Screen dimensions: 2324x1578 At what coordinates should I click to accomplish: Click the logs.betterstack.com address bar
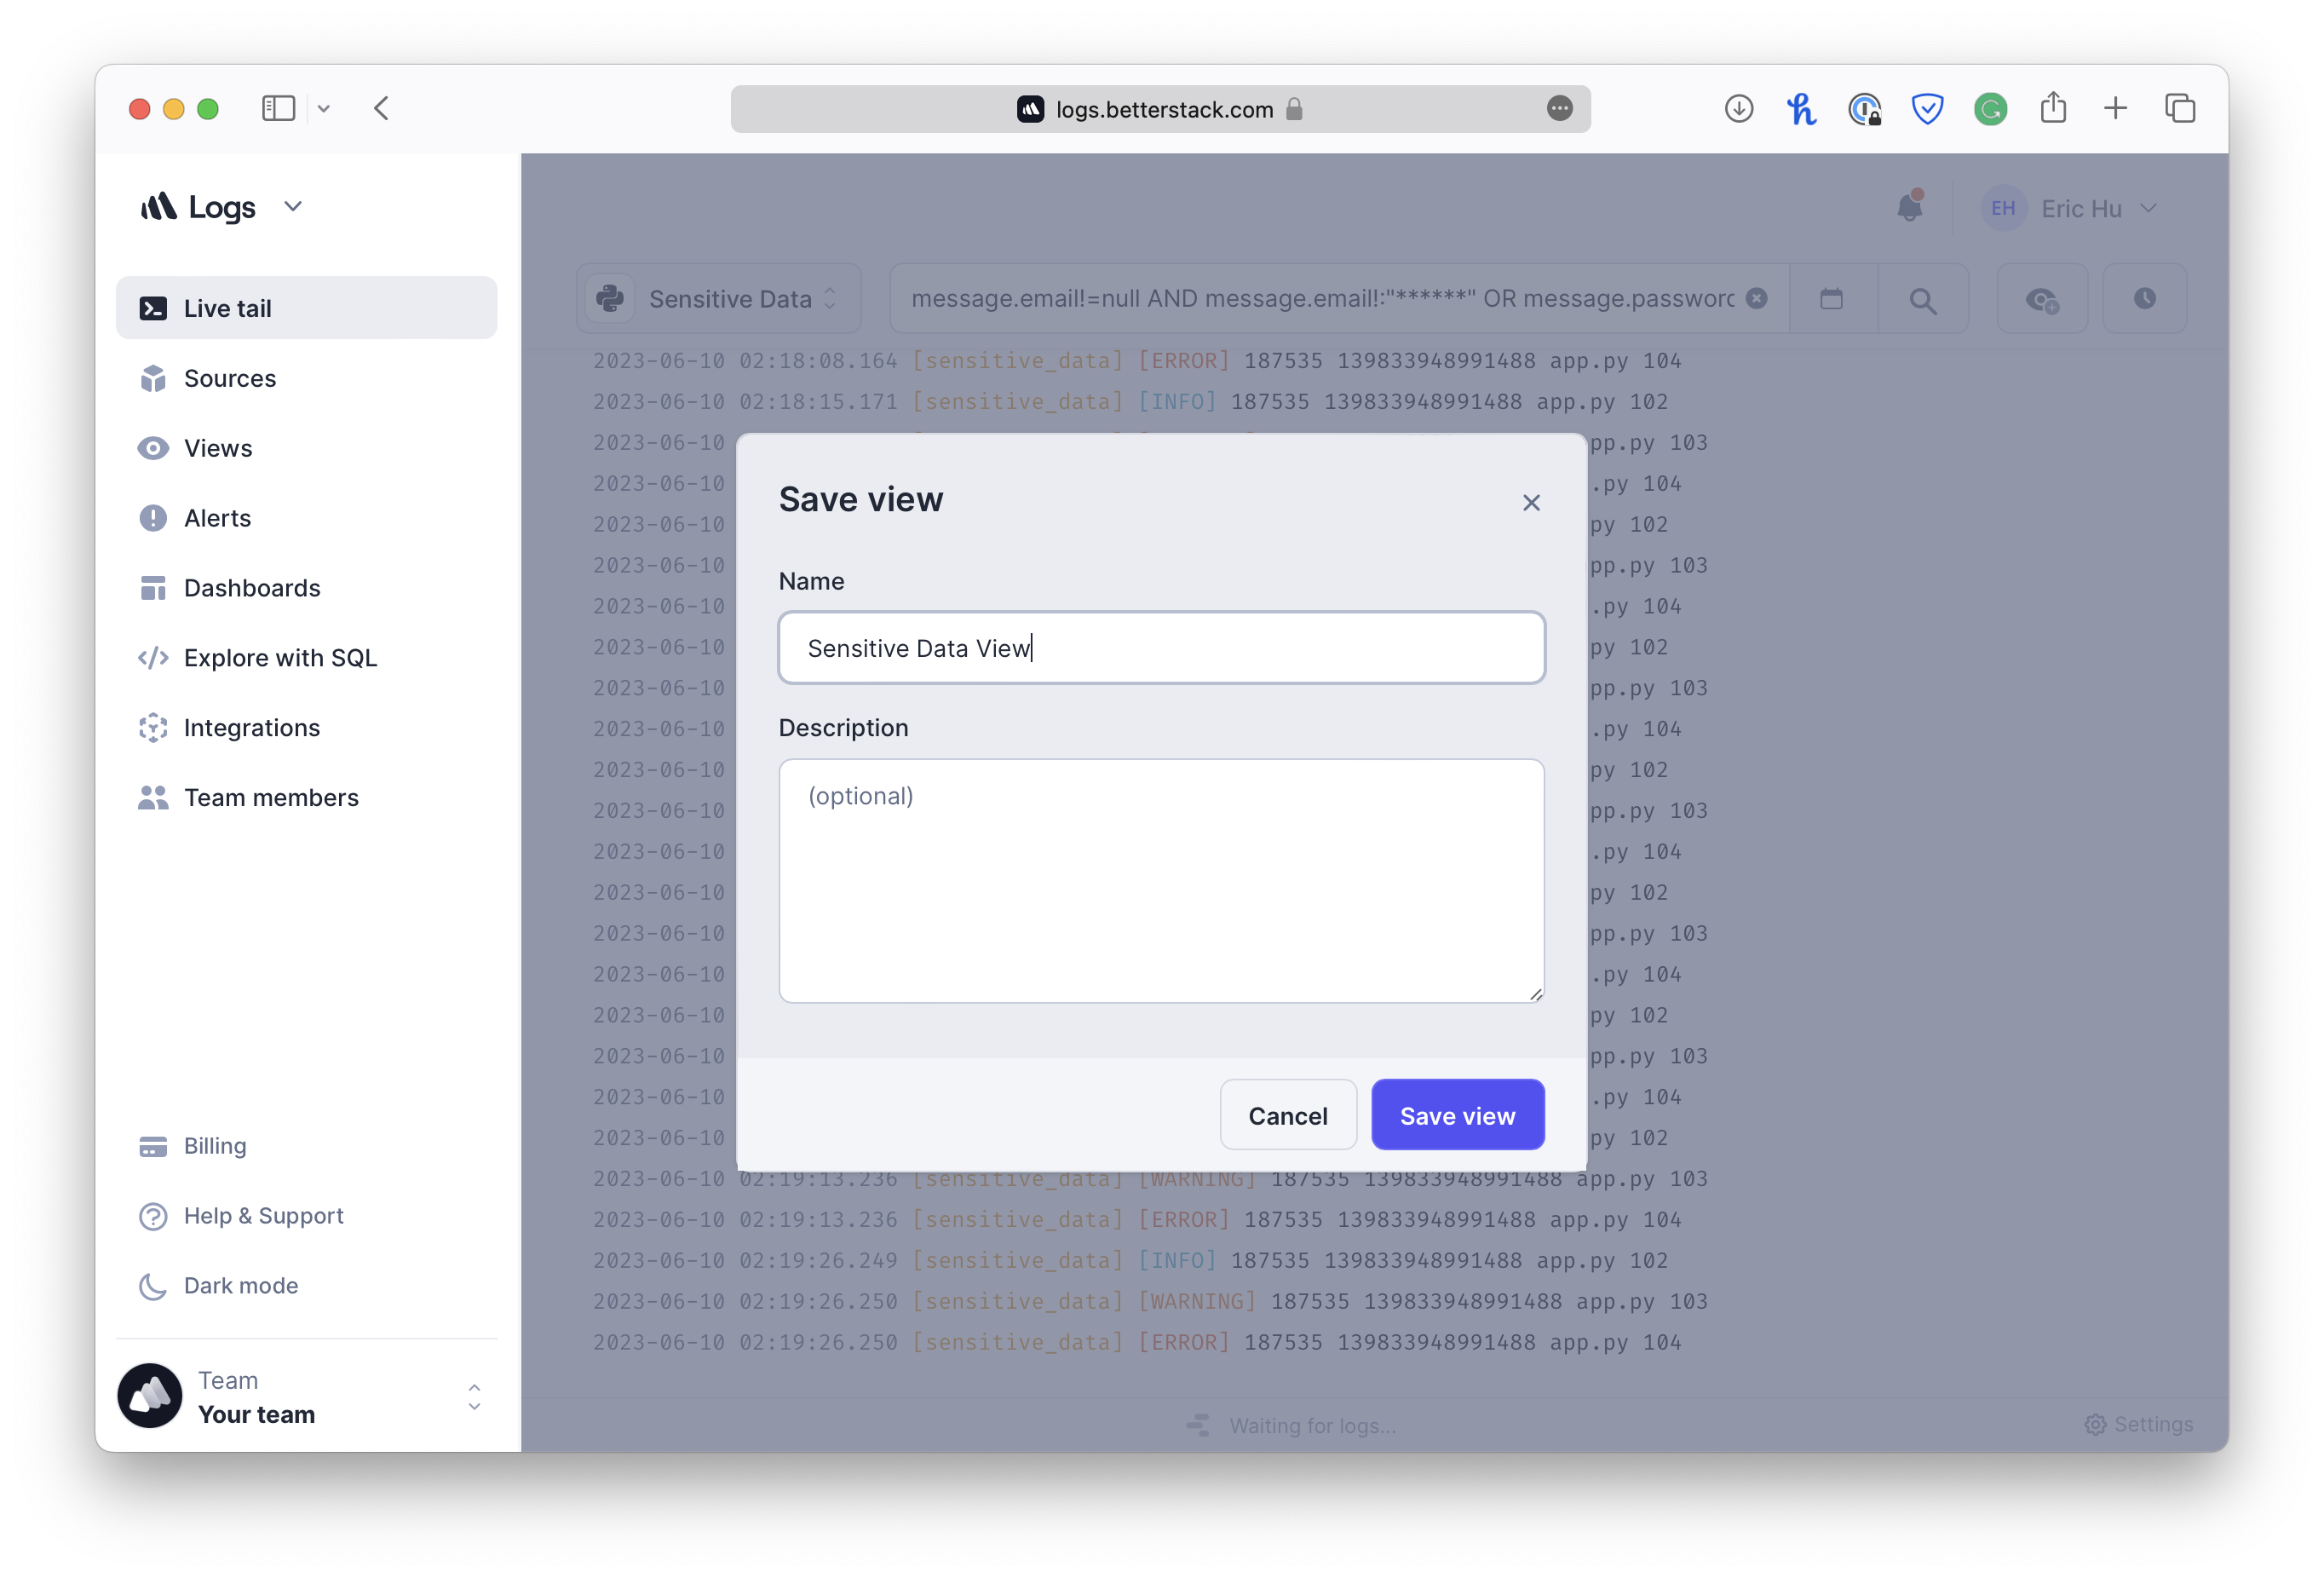[x=1160, y=109]
